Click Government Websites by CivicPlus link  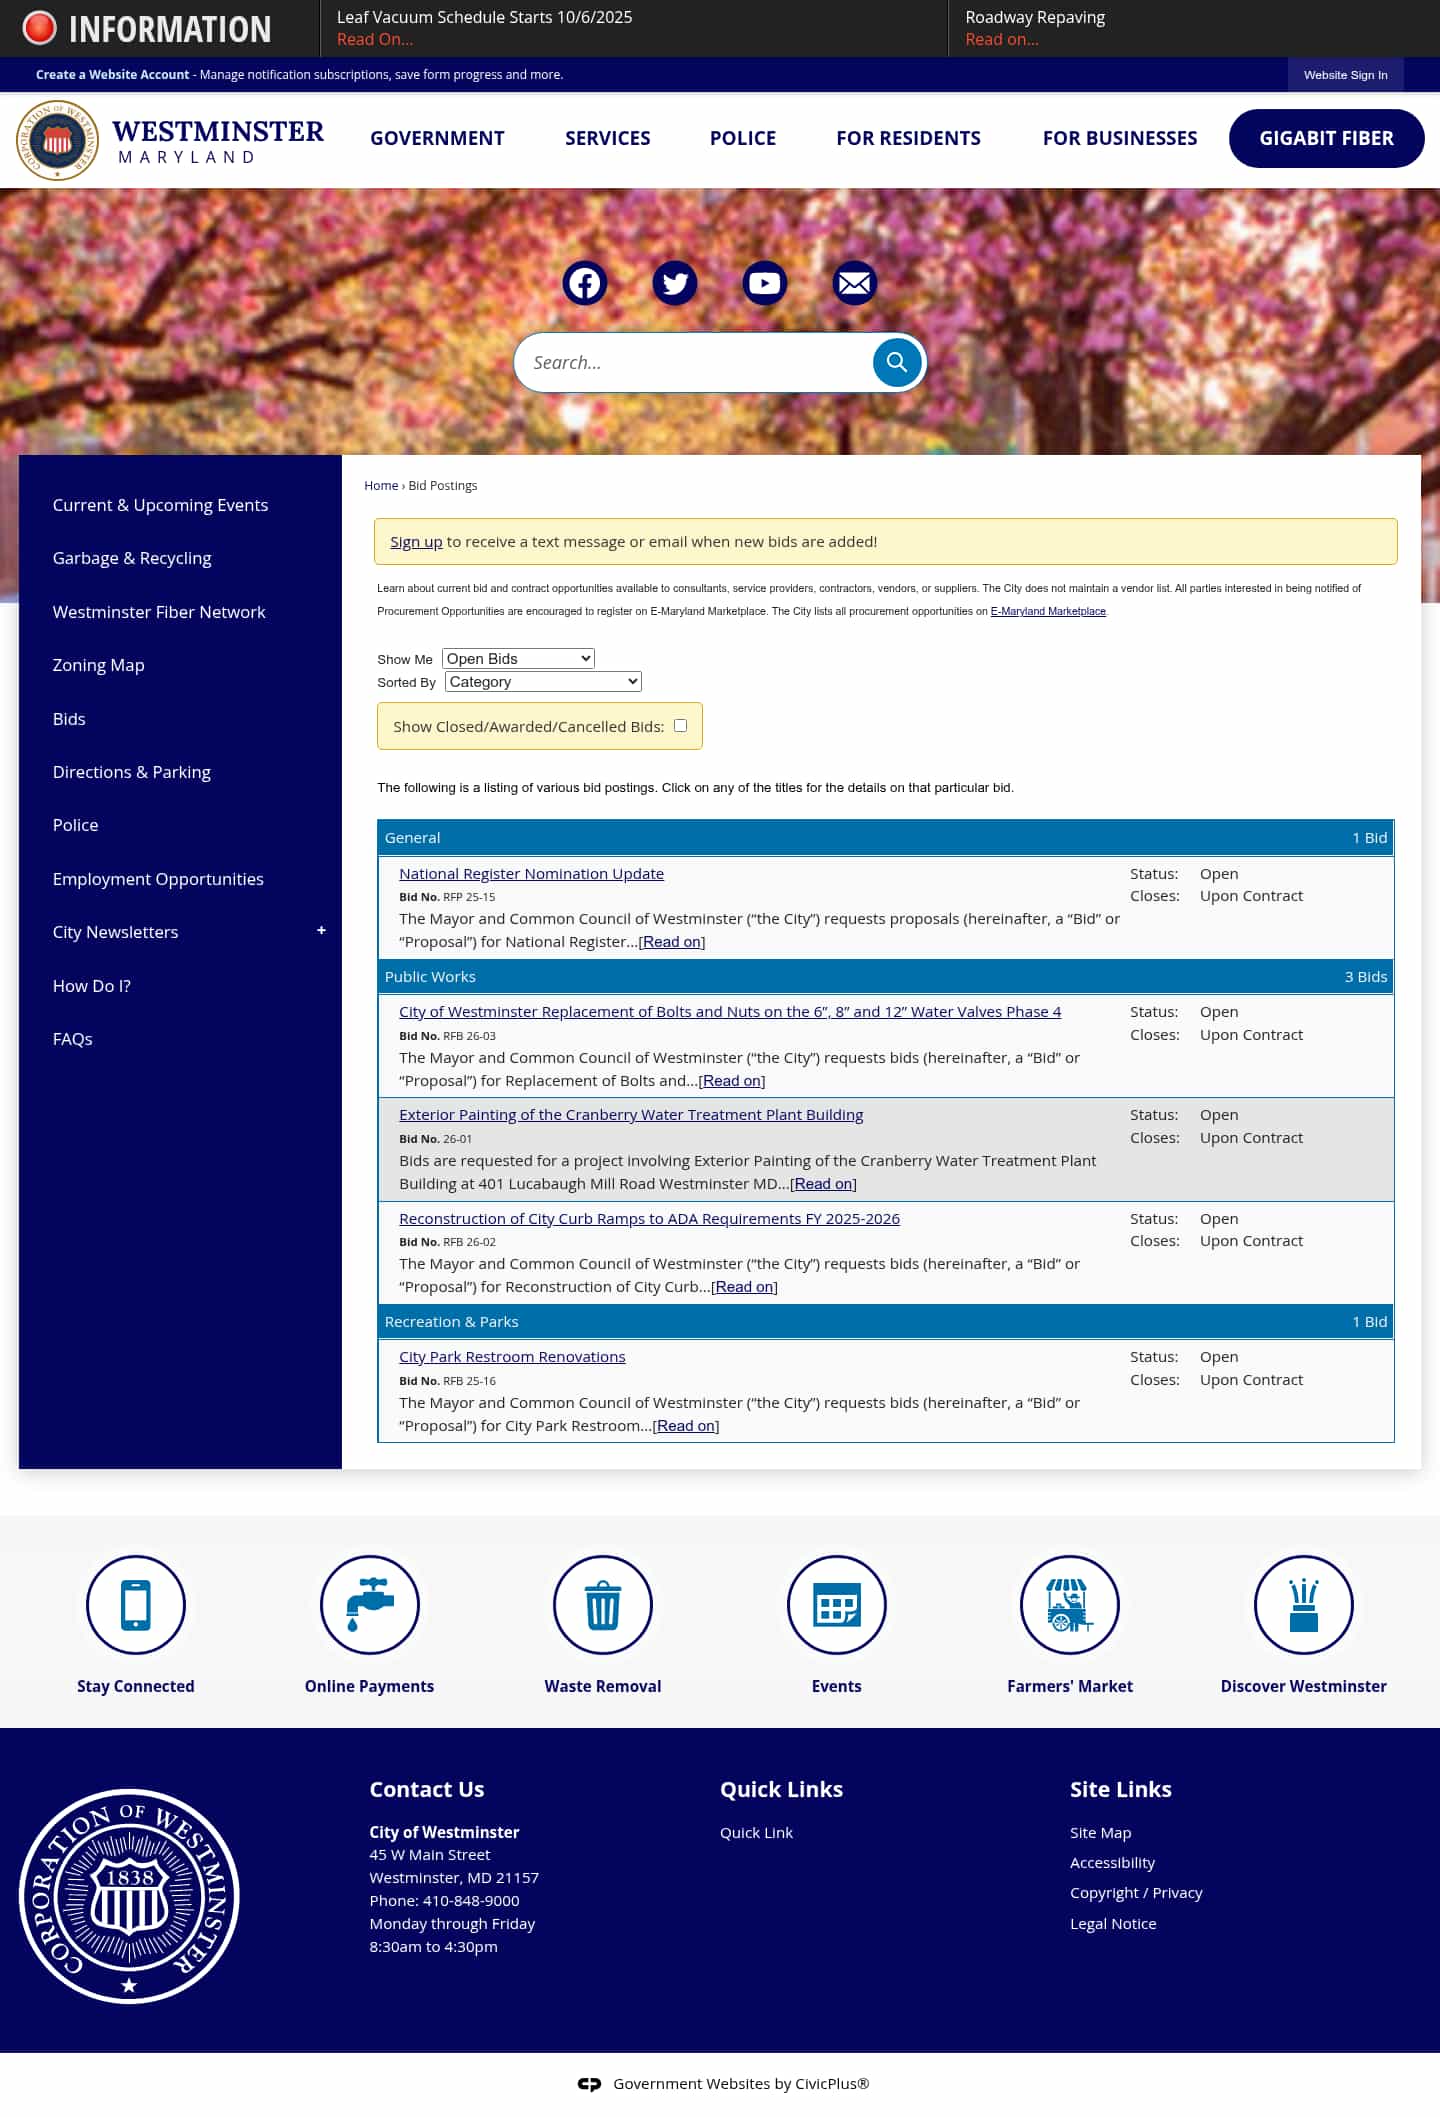tap(741, 2084)
